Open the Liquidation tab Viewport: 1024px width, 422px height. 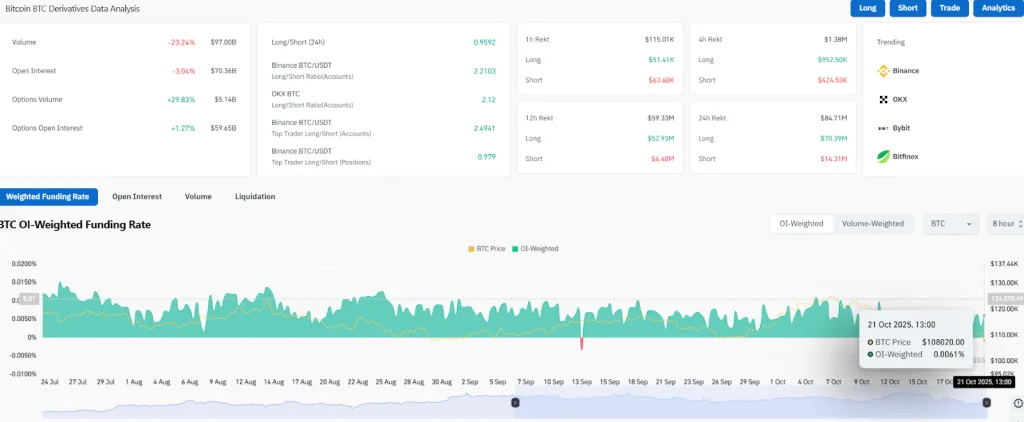click(255, 197)
